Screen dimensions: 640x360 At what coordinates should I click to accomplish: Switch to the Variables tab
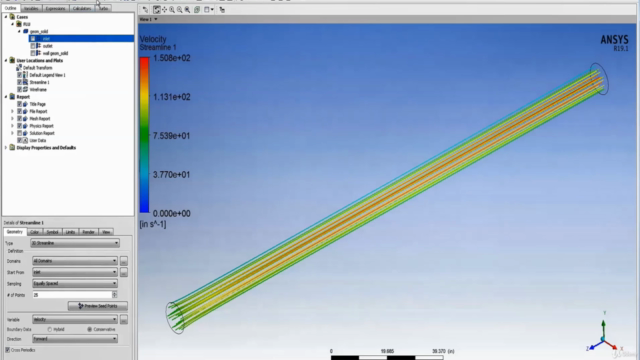[x=31, y=8]
